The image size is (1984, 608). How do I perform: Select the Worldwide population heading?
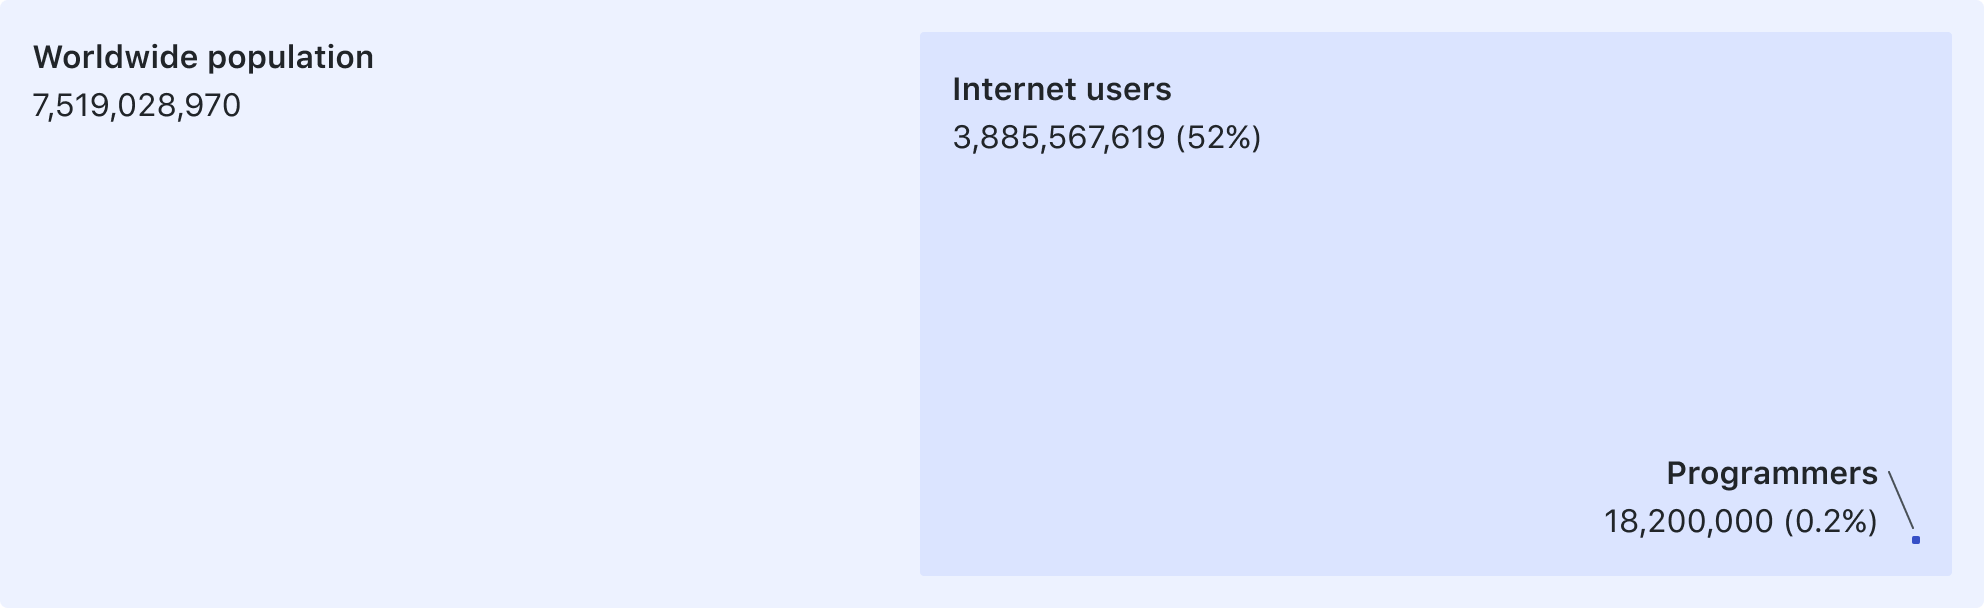point(203,58)
